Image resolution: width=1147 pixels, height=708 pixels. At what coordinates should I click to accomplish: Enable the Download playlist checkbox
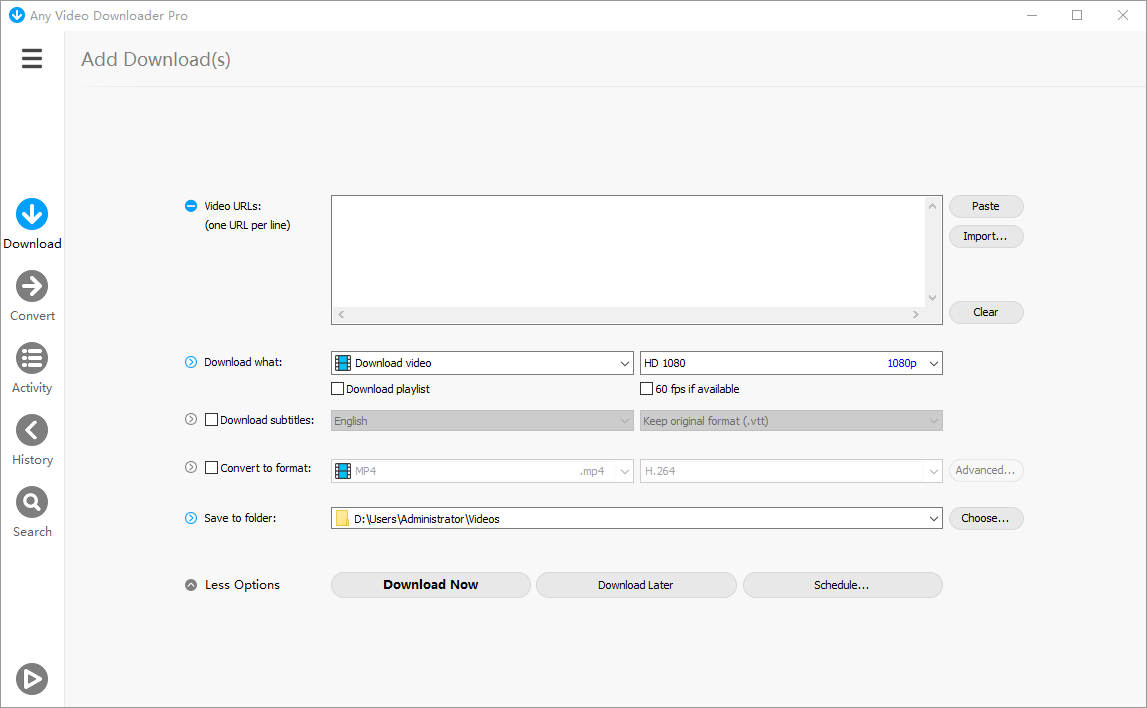[x=338, y=389]
